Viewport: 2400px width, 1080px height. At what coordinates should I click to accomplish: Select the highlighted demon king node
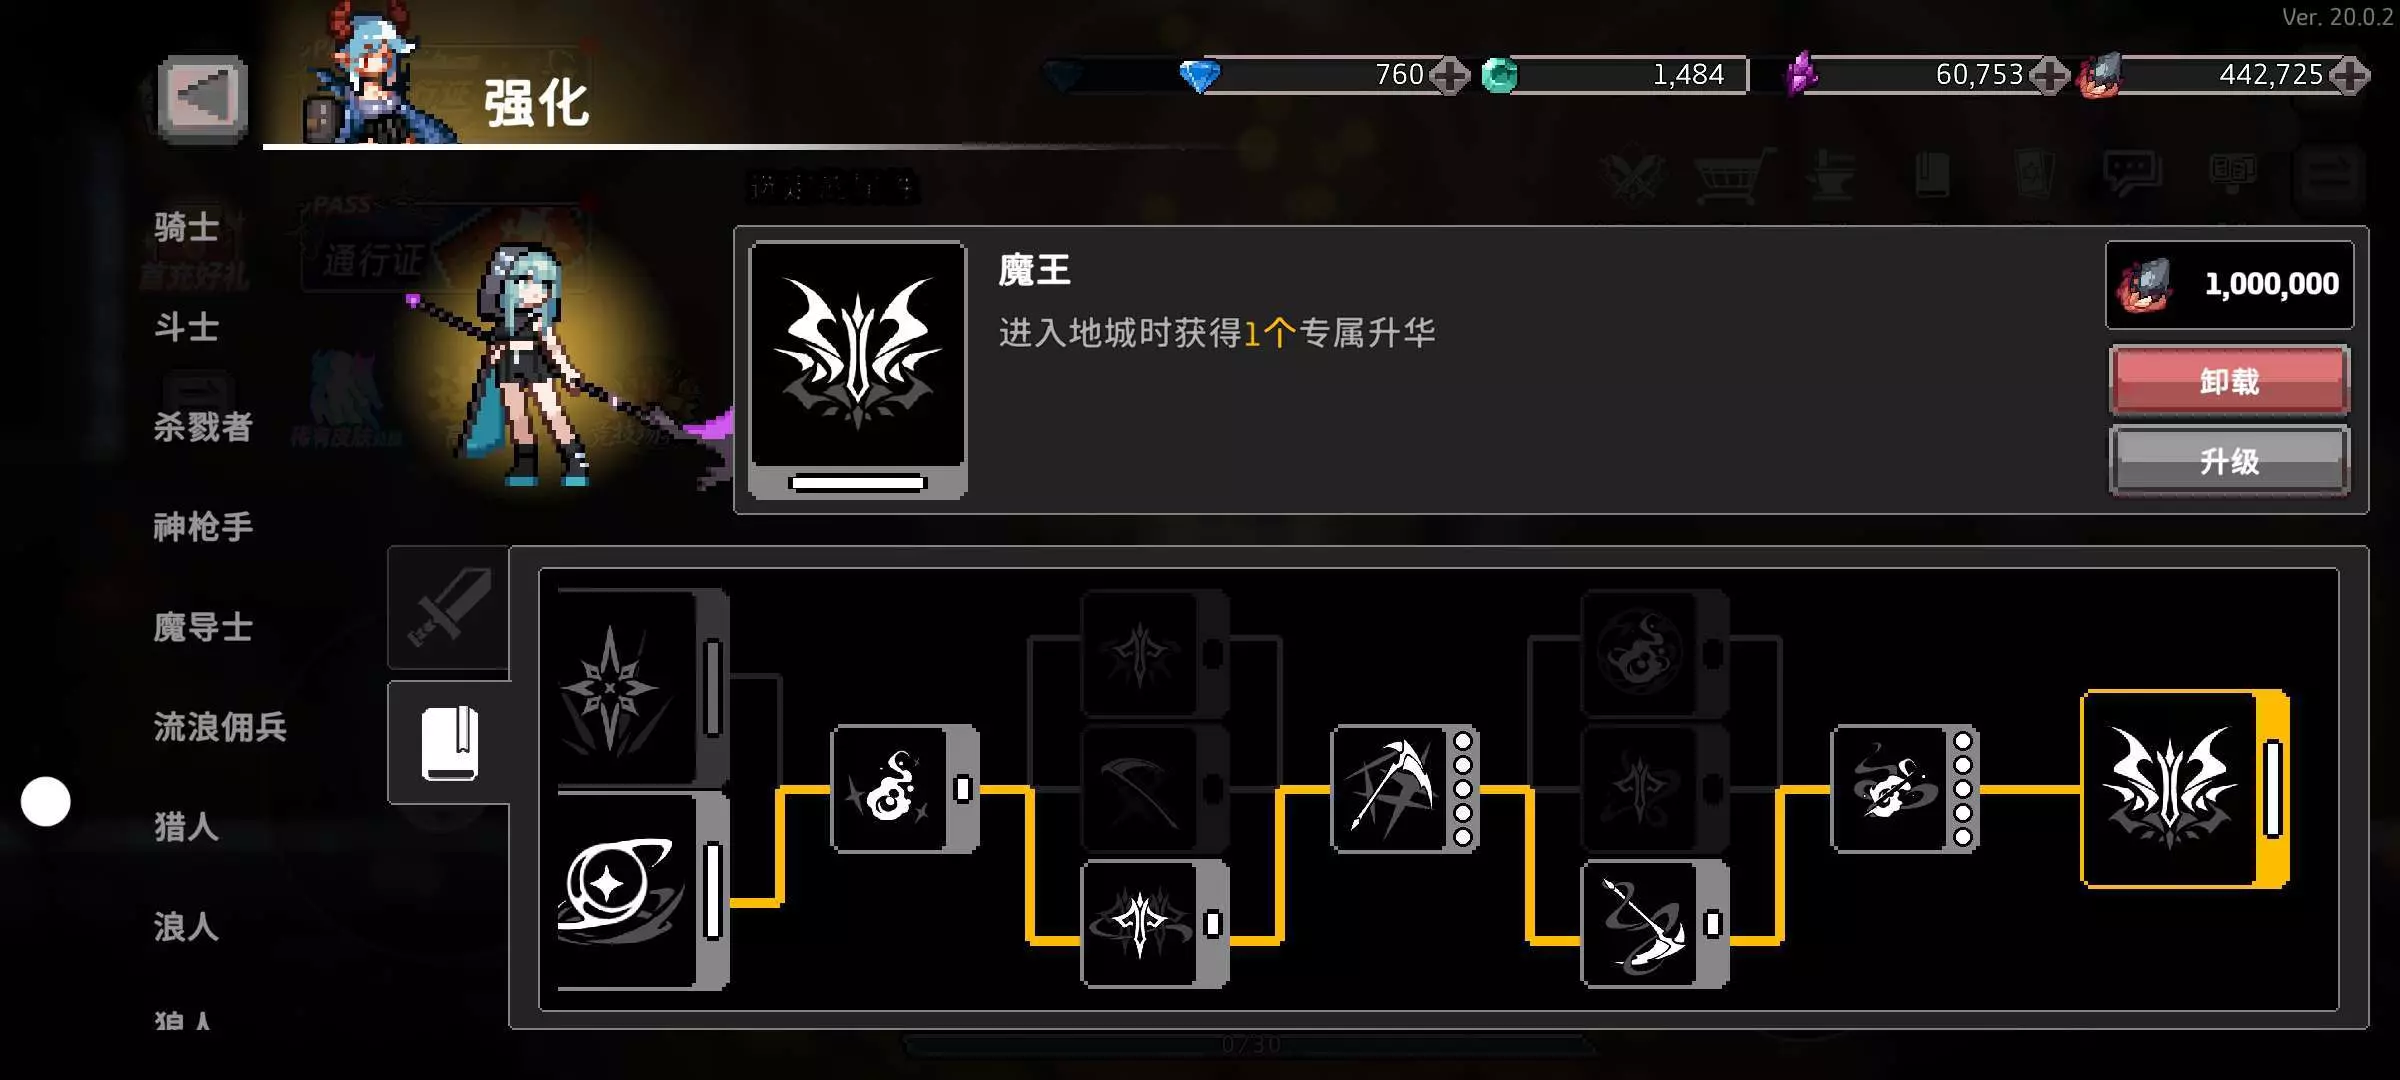click(x=2185, y=789)
